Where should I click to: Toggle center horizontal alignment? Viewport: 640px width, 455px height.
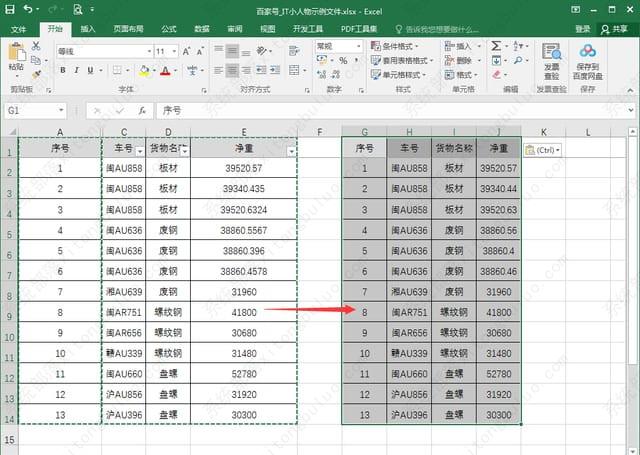pos(232,70)
